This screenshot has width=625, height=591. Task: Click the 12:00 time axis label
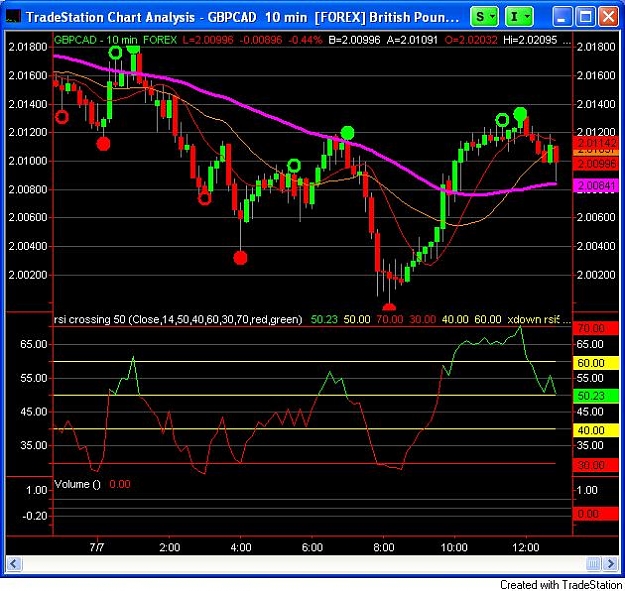pyautogui.click(x=526, y=547)
